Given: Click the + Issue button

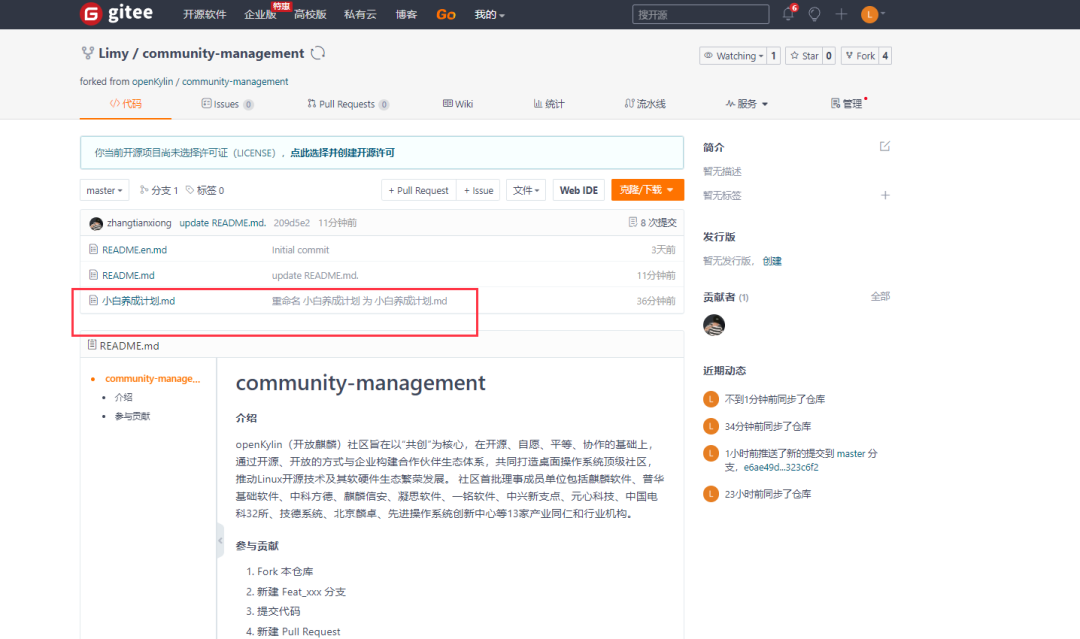Looking at the screenshot, I should (479, 190).
